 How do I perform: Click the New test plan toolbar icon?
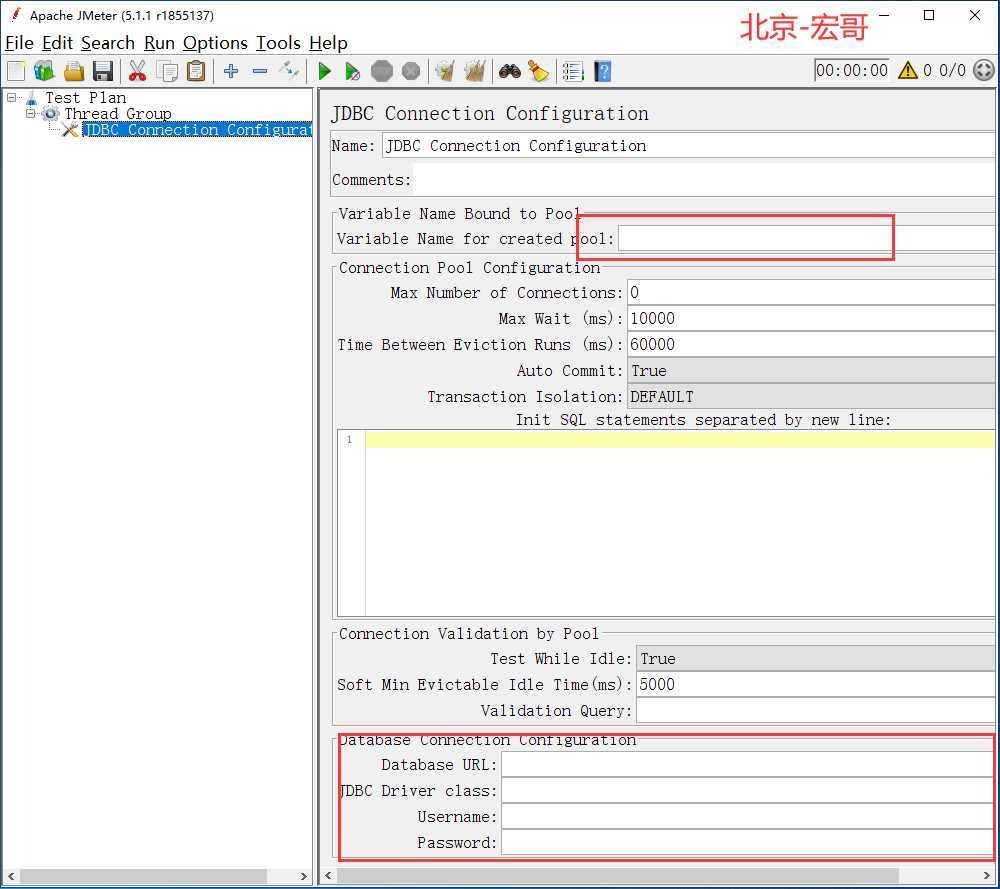tap(16, 71)
